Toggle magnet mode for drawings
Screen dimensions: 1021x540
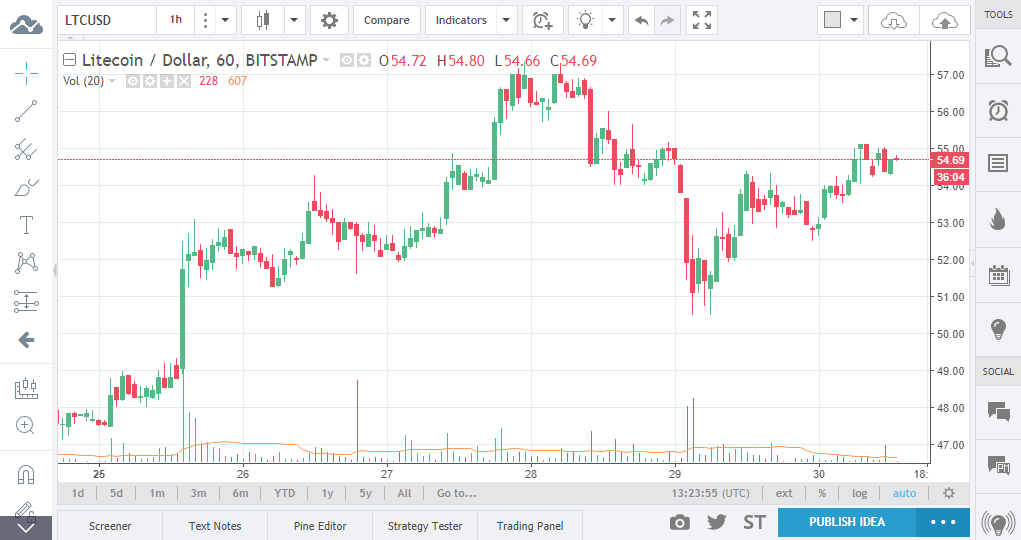(x=26, y=474)
